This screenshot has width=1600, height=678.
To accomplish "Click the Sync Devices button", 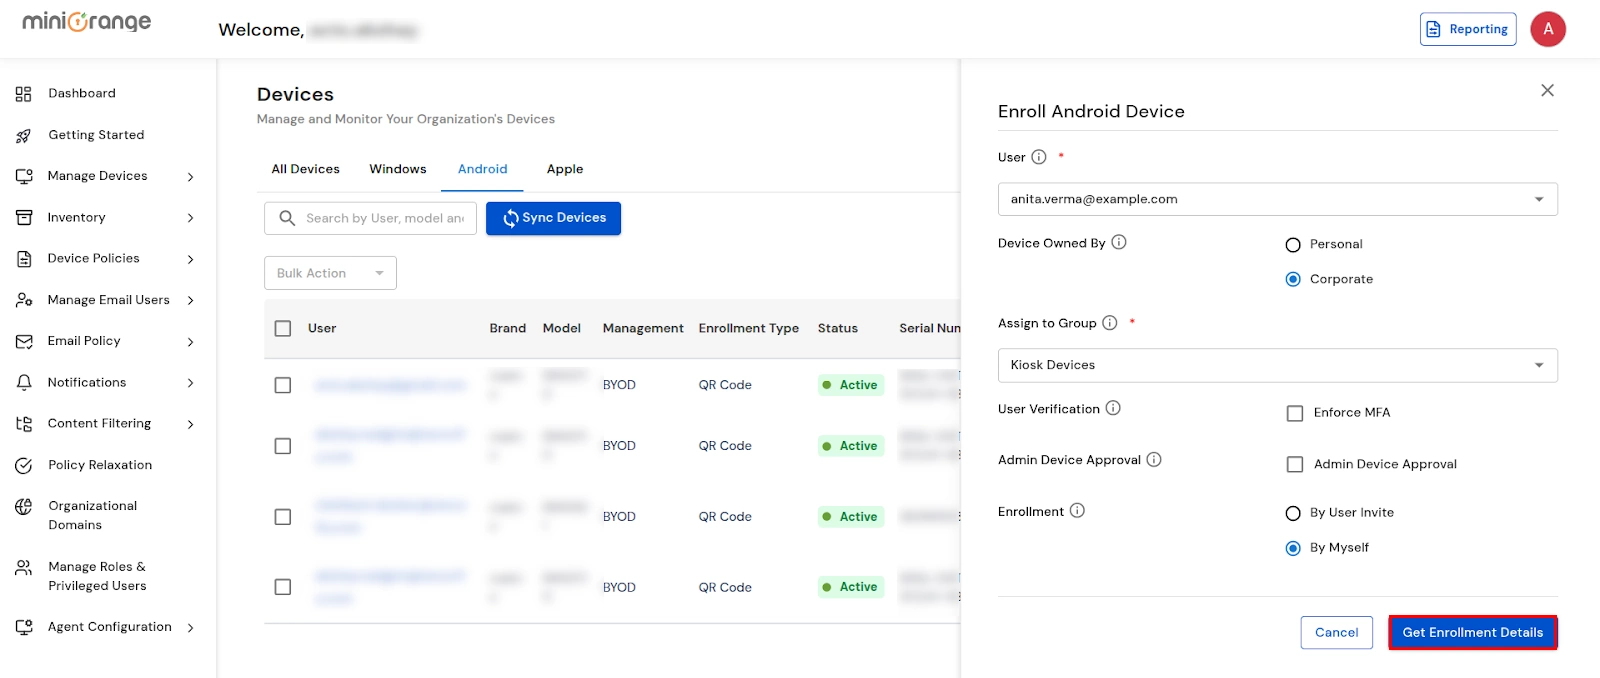I will pyautogui.click(x=553, y=218).
